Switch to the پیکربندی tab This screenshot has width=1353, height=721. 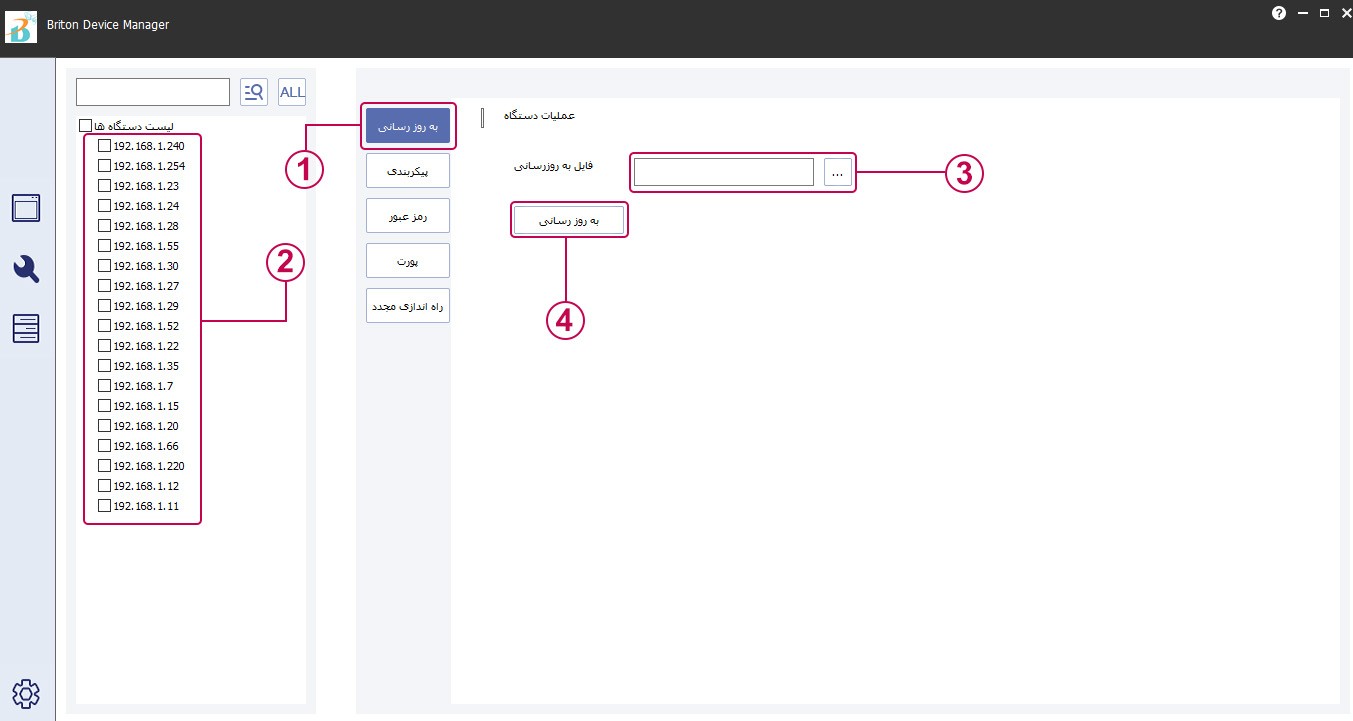coord(408,171)
